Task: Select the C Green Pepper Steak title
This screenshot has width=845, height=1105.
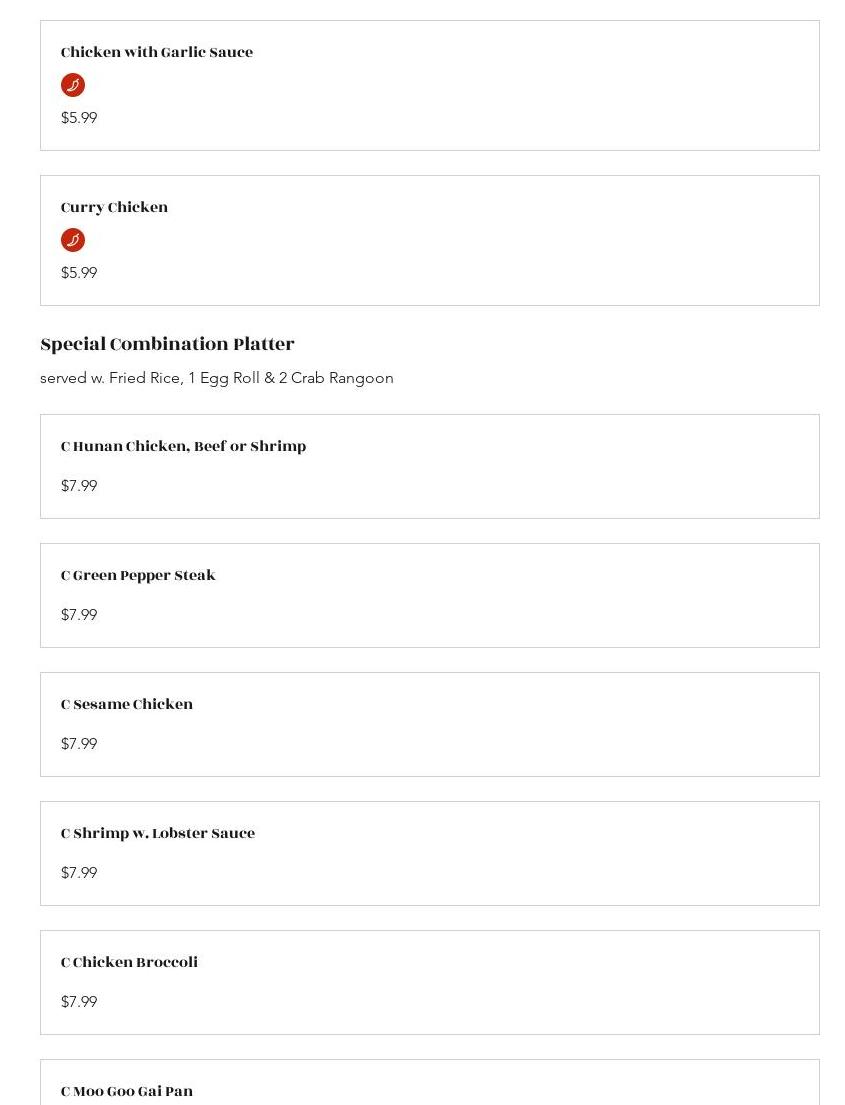Action: (138, 575)
